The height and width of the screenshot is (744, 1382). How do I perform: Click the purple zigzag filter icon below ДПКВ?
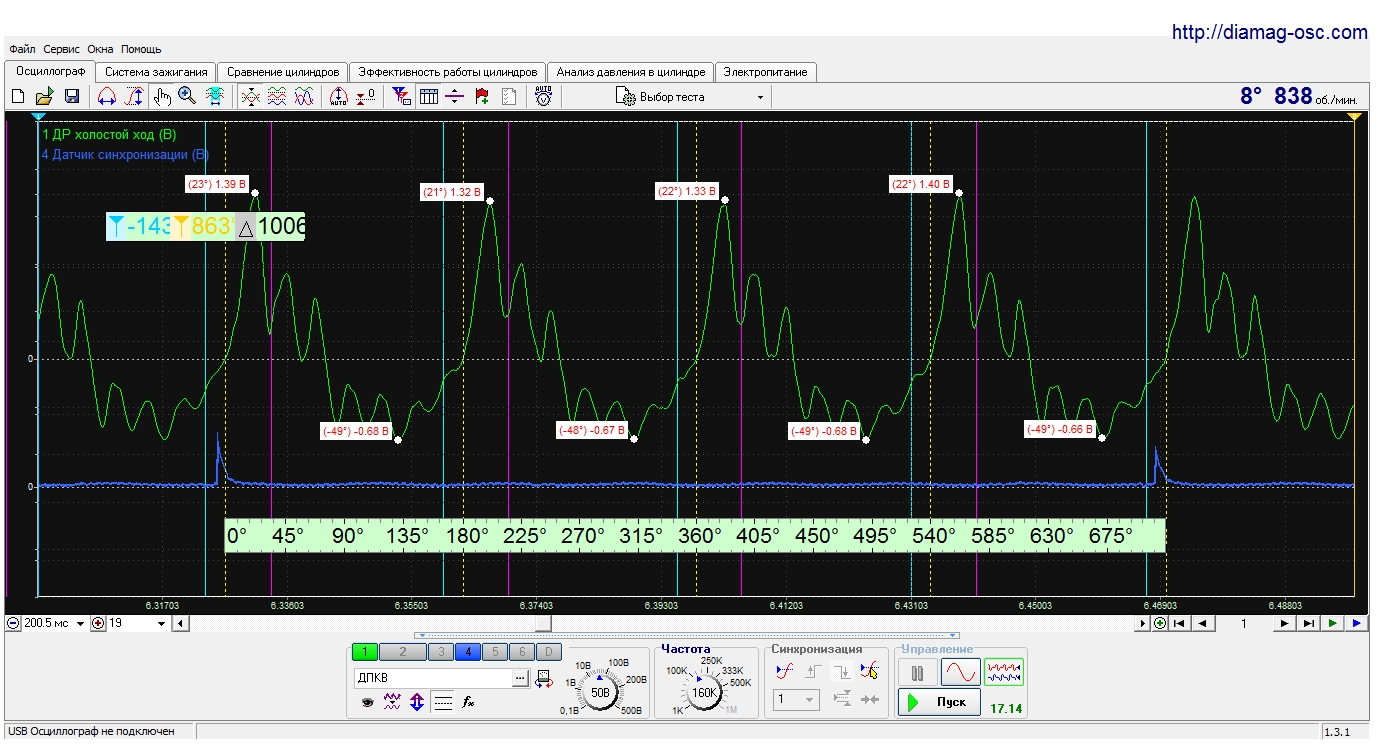point(392,702)
